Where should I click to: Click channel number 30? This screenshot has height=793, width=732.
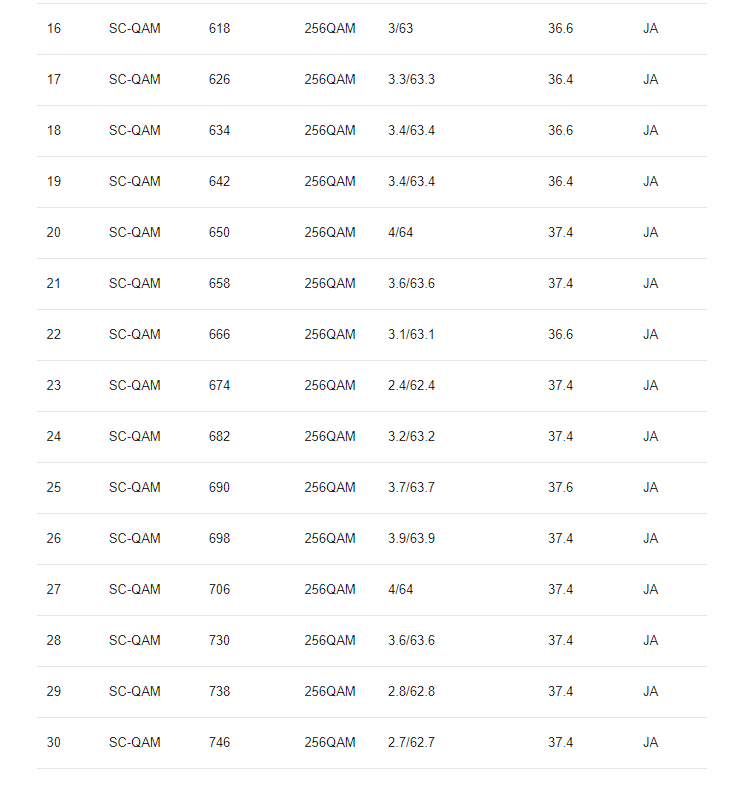click(x=54, y=742)
